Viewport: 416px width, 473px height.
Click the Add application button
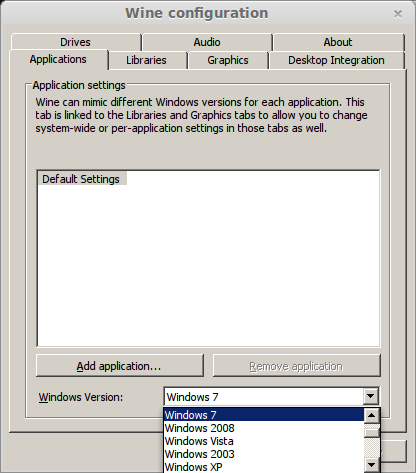120,366
